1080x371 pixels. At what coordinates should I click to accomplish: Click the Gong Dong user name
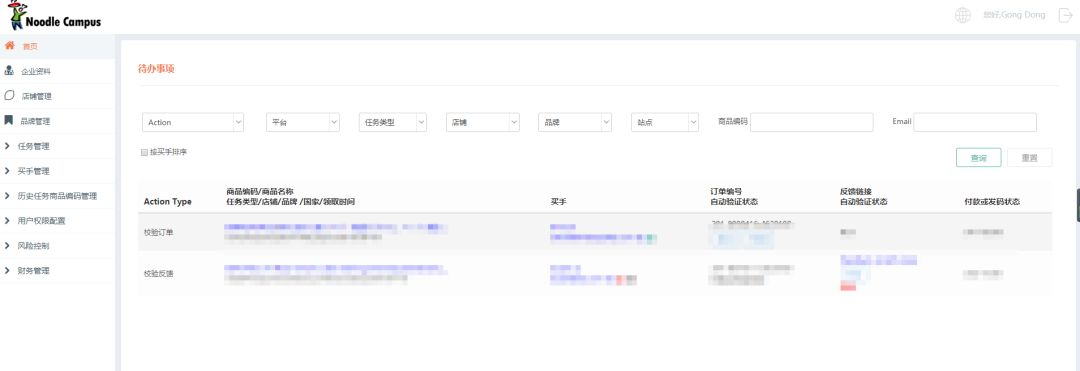coord(1014,15)
